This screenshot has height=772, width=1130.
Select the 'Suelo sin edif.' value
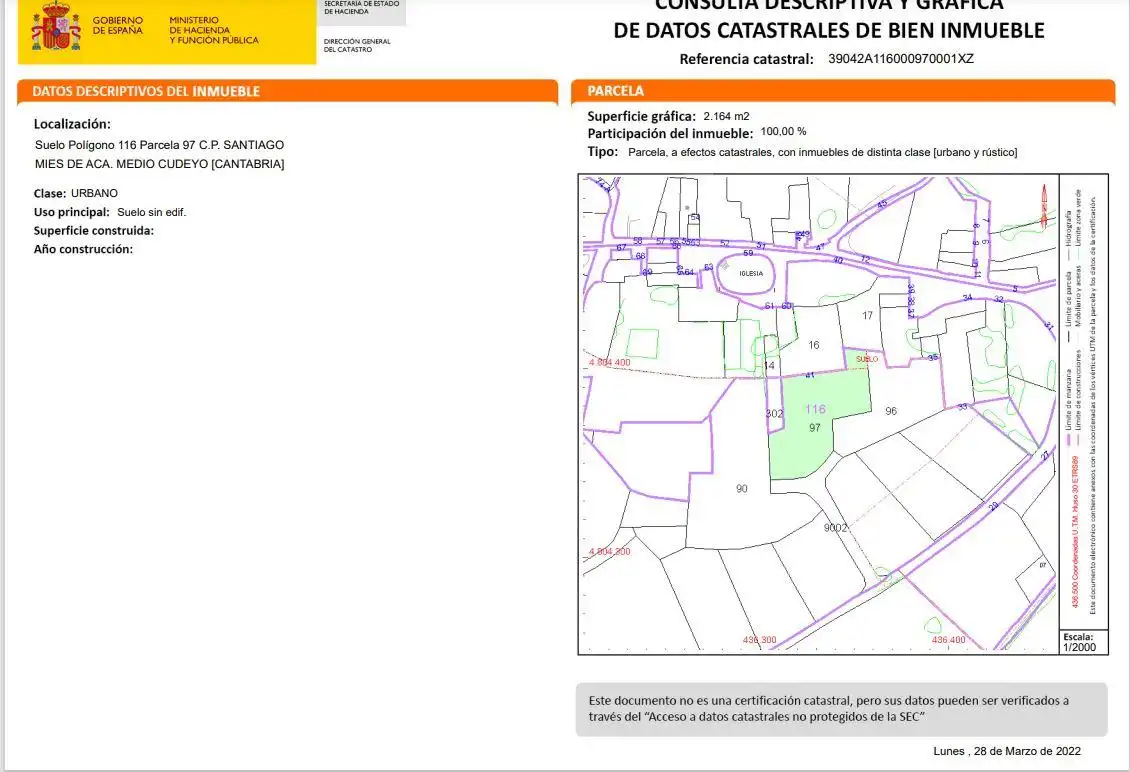pyautogui.click(x=151, y=212)
